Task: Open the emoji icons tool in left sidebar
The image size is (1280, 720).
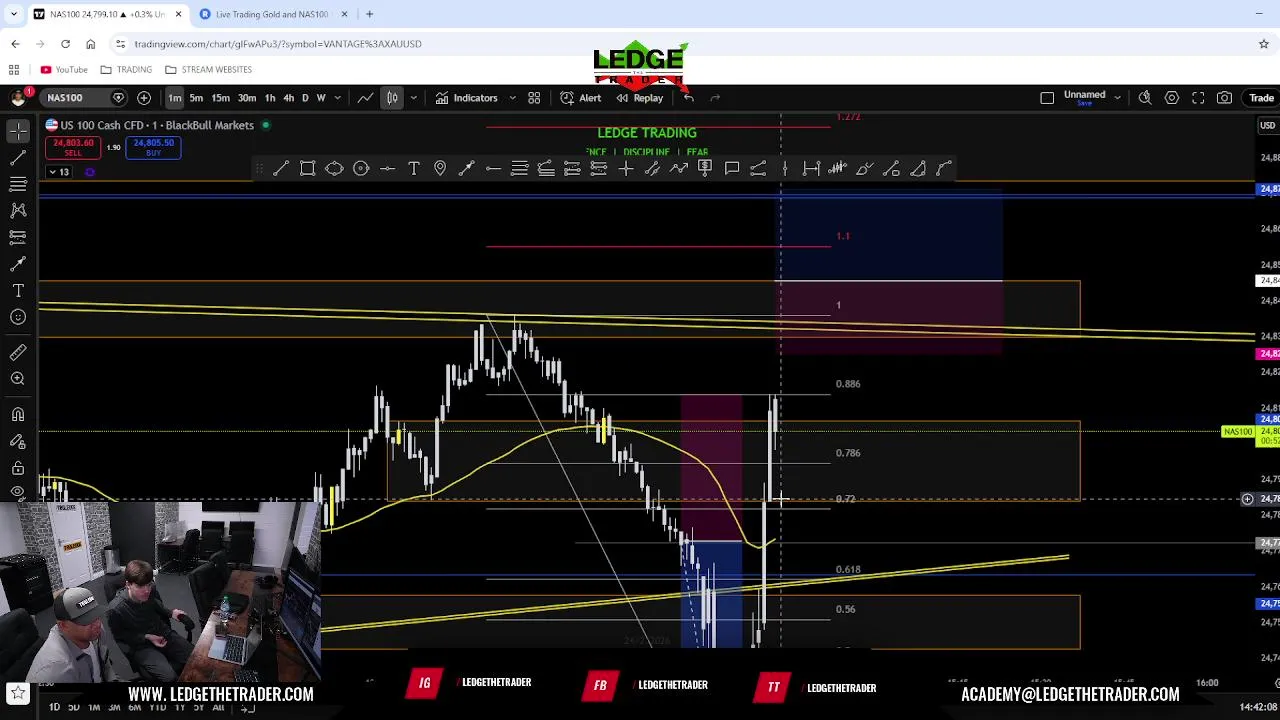Action: click(18, 317)
